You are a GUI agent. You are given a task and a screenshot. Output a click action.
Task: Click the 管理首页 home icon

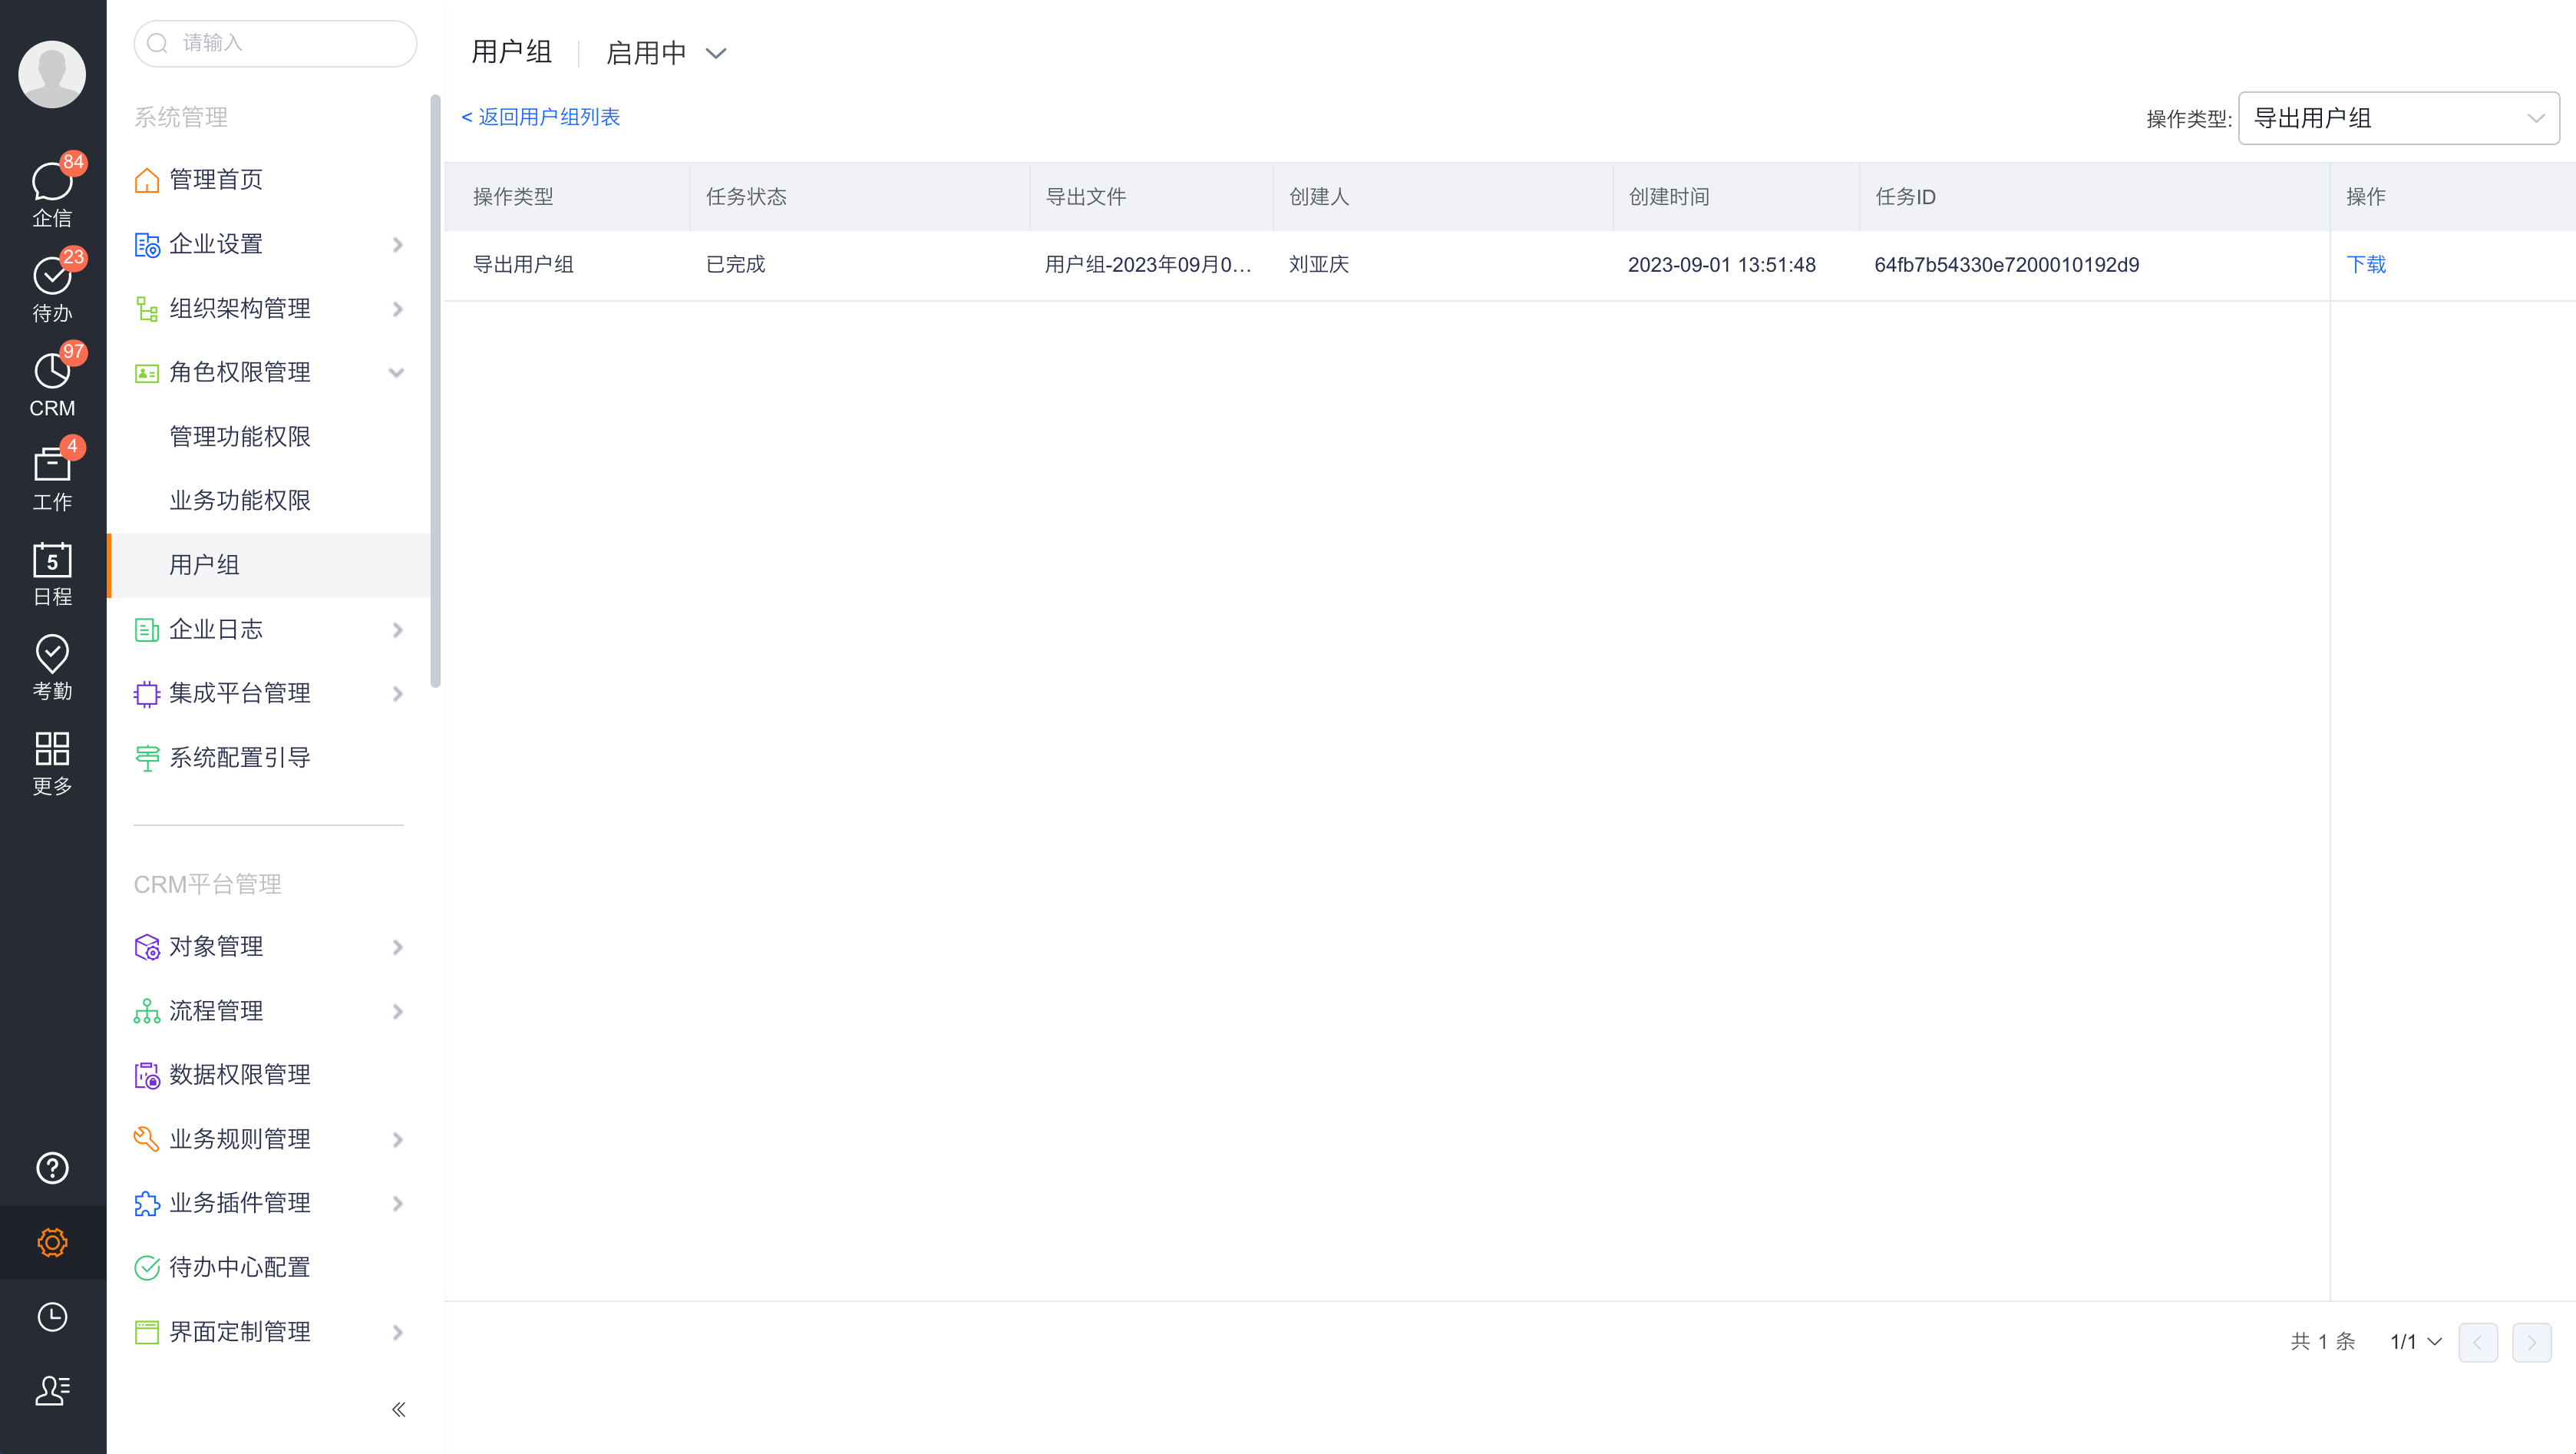tap(147, 180)
